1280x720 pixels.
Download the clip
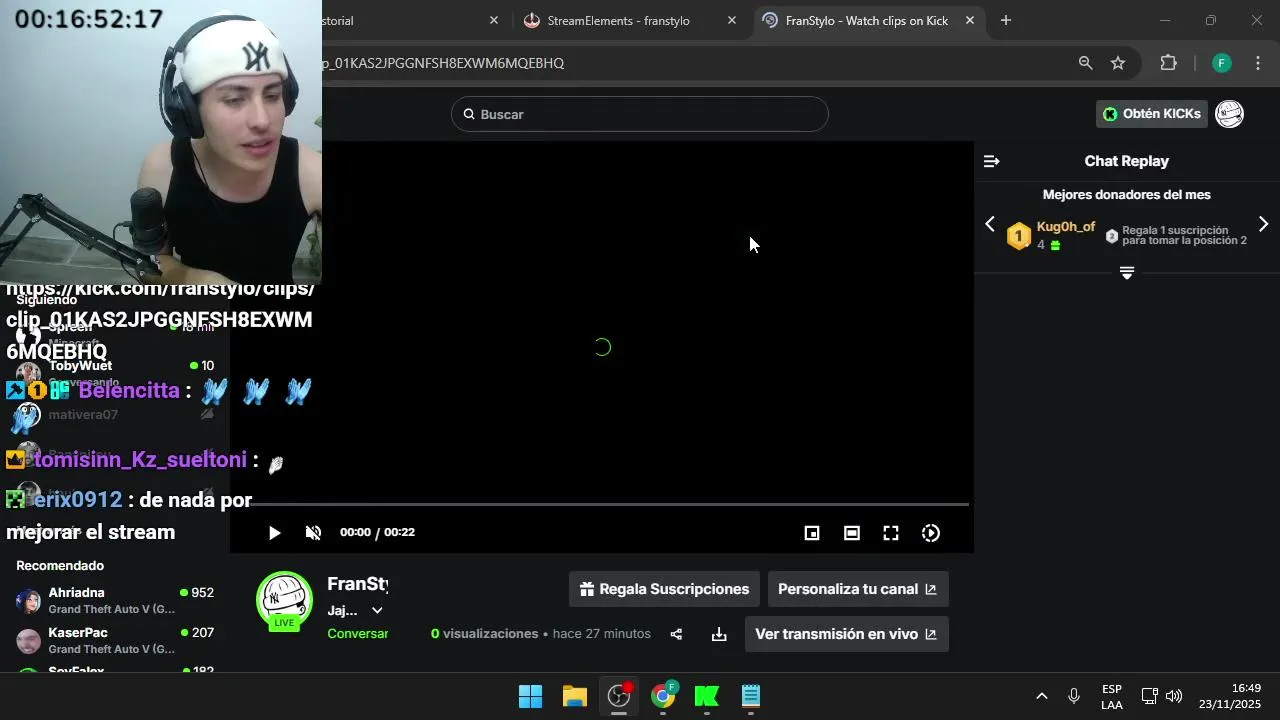[x=719, y=634]
